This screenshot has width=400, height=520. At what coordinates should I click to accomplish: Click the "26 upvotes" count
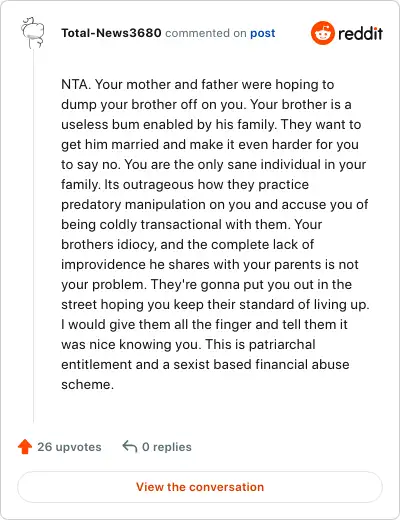(69, 447)
